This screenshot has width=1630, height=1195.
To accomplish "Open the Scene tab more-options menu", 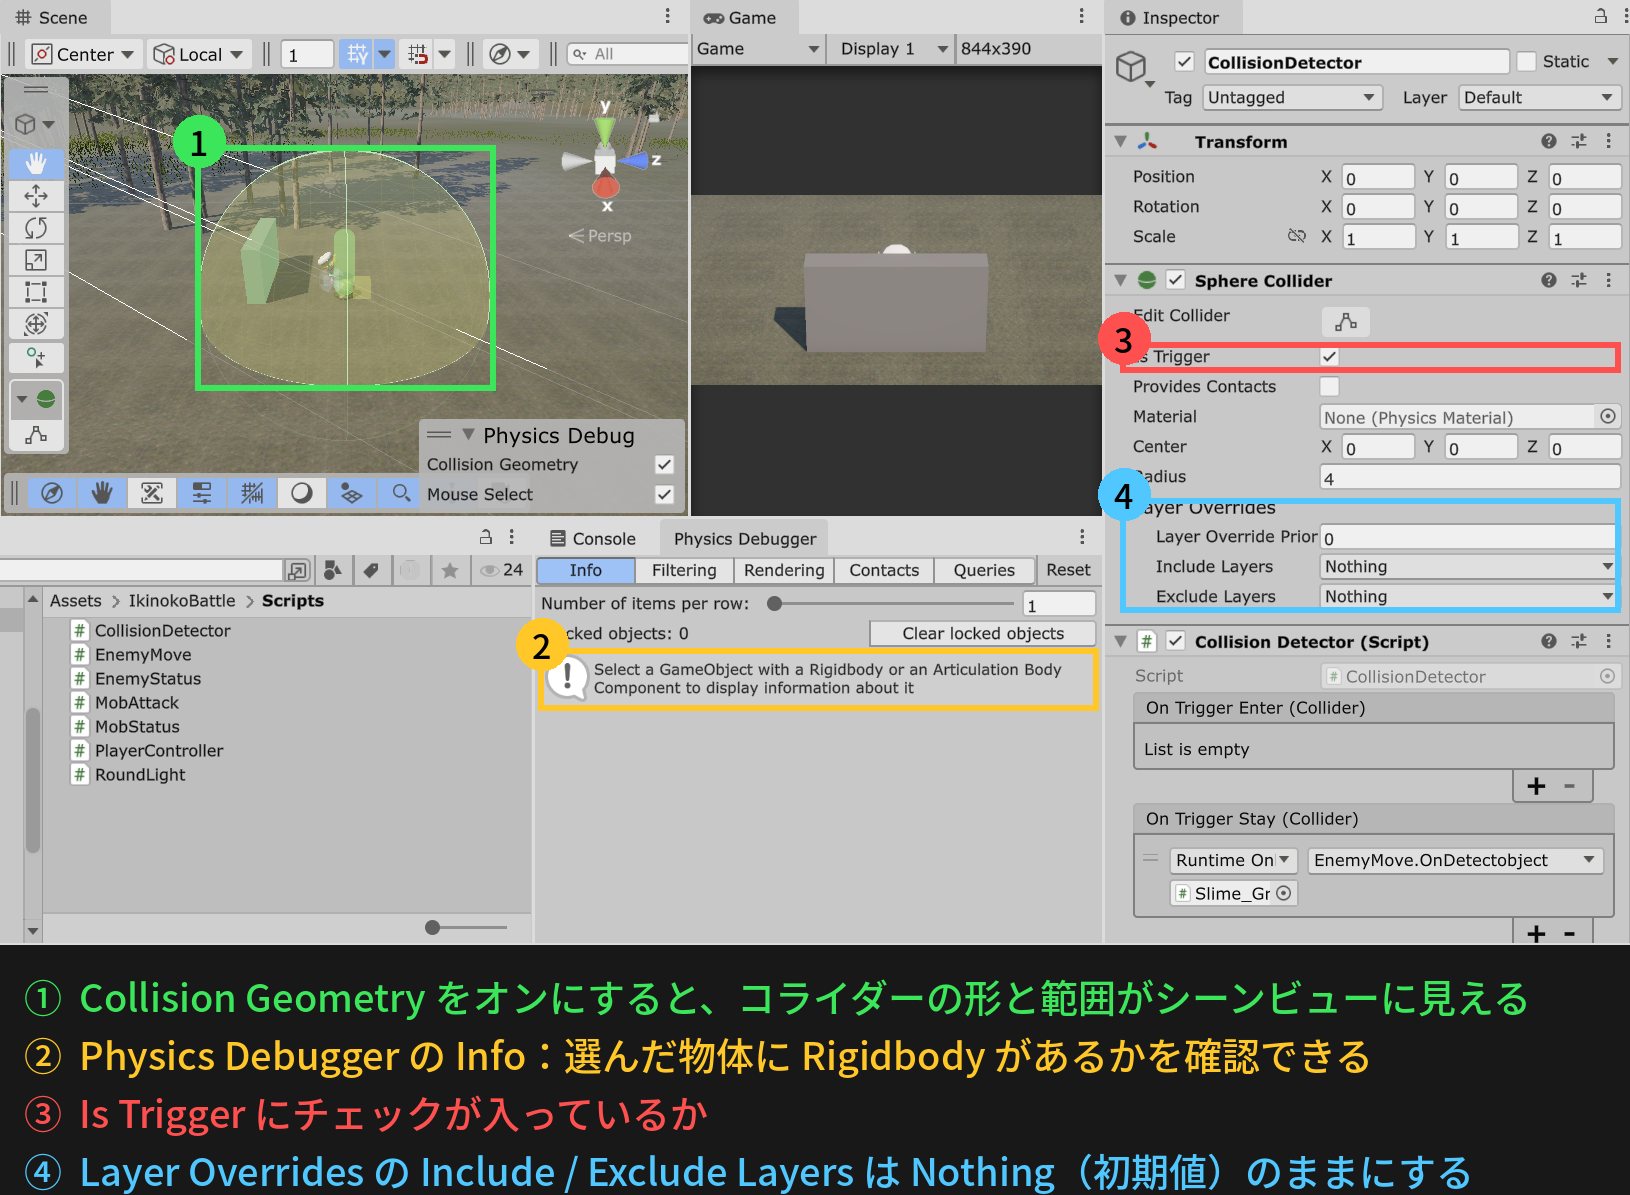I will [668, 16].
